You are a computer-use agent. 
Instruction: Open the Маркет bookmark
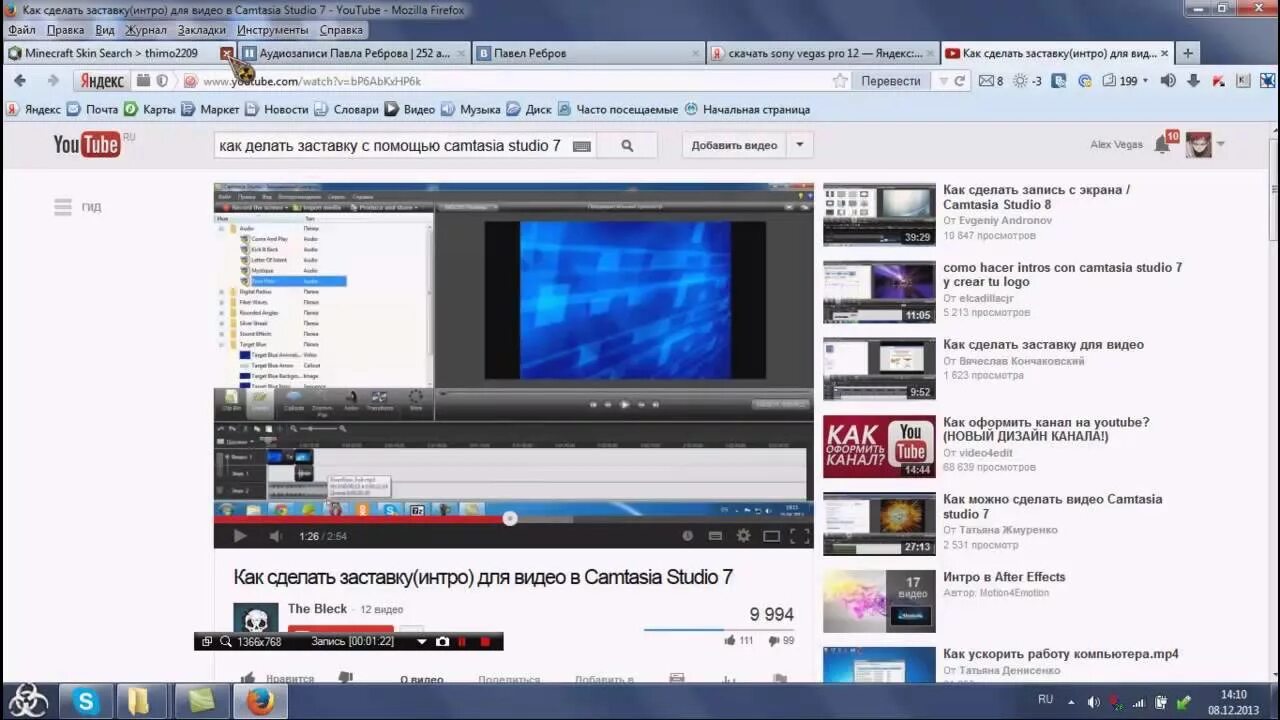[211, 109]
